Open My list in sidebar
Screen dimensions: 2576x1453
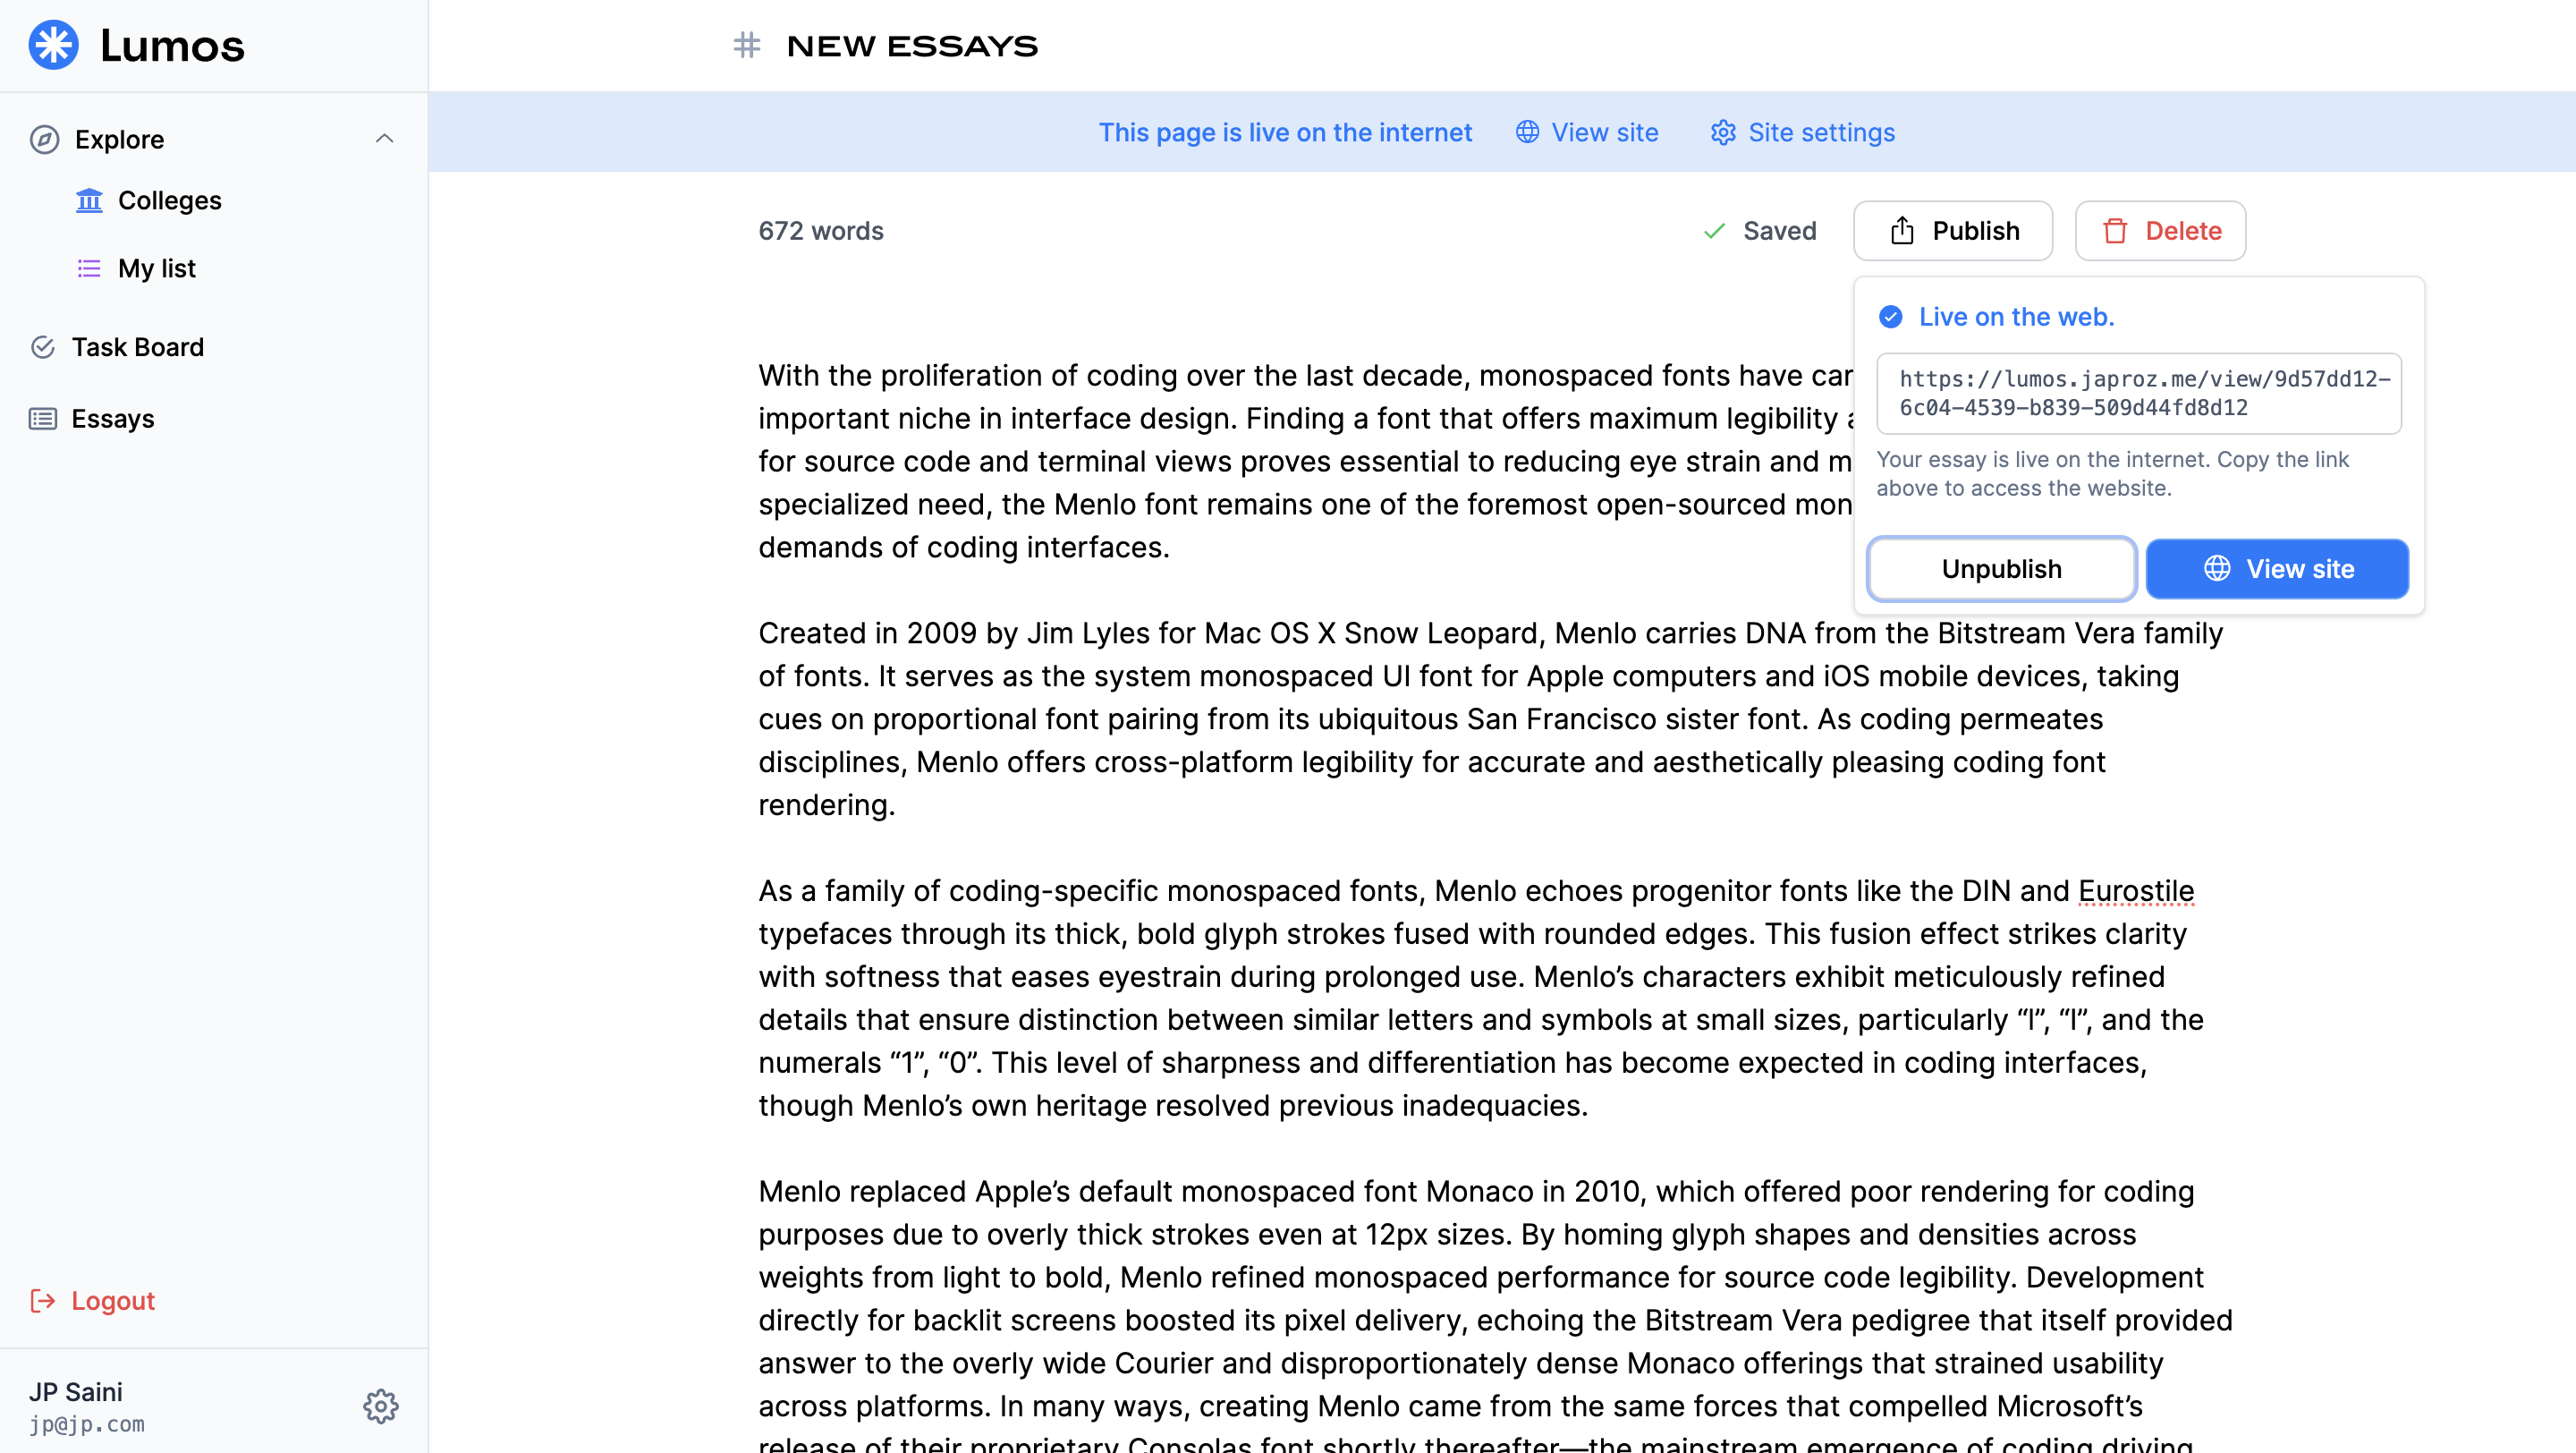[x=157, y=268]
